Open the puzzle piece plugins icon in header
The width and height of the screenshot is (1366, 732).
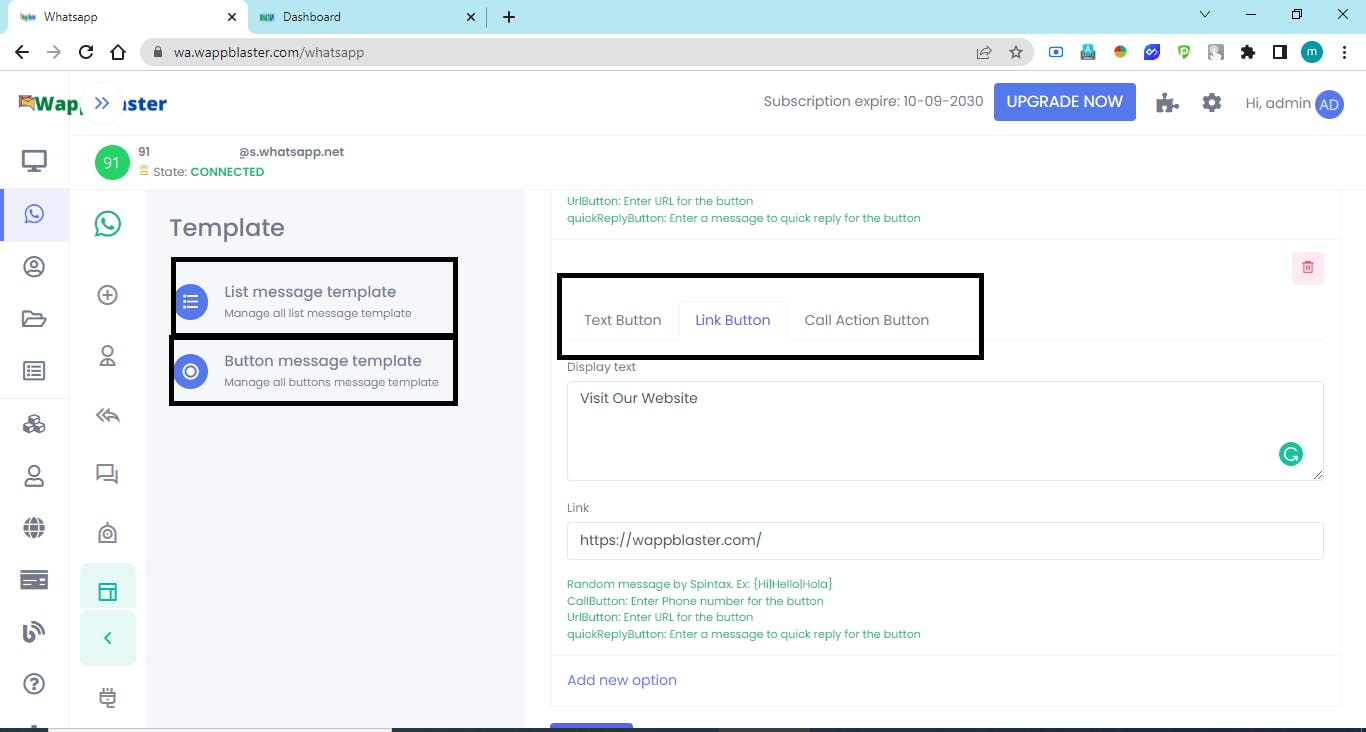point(1167,102)
